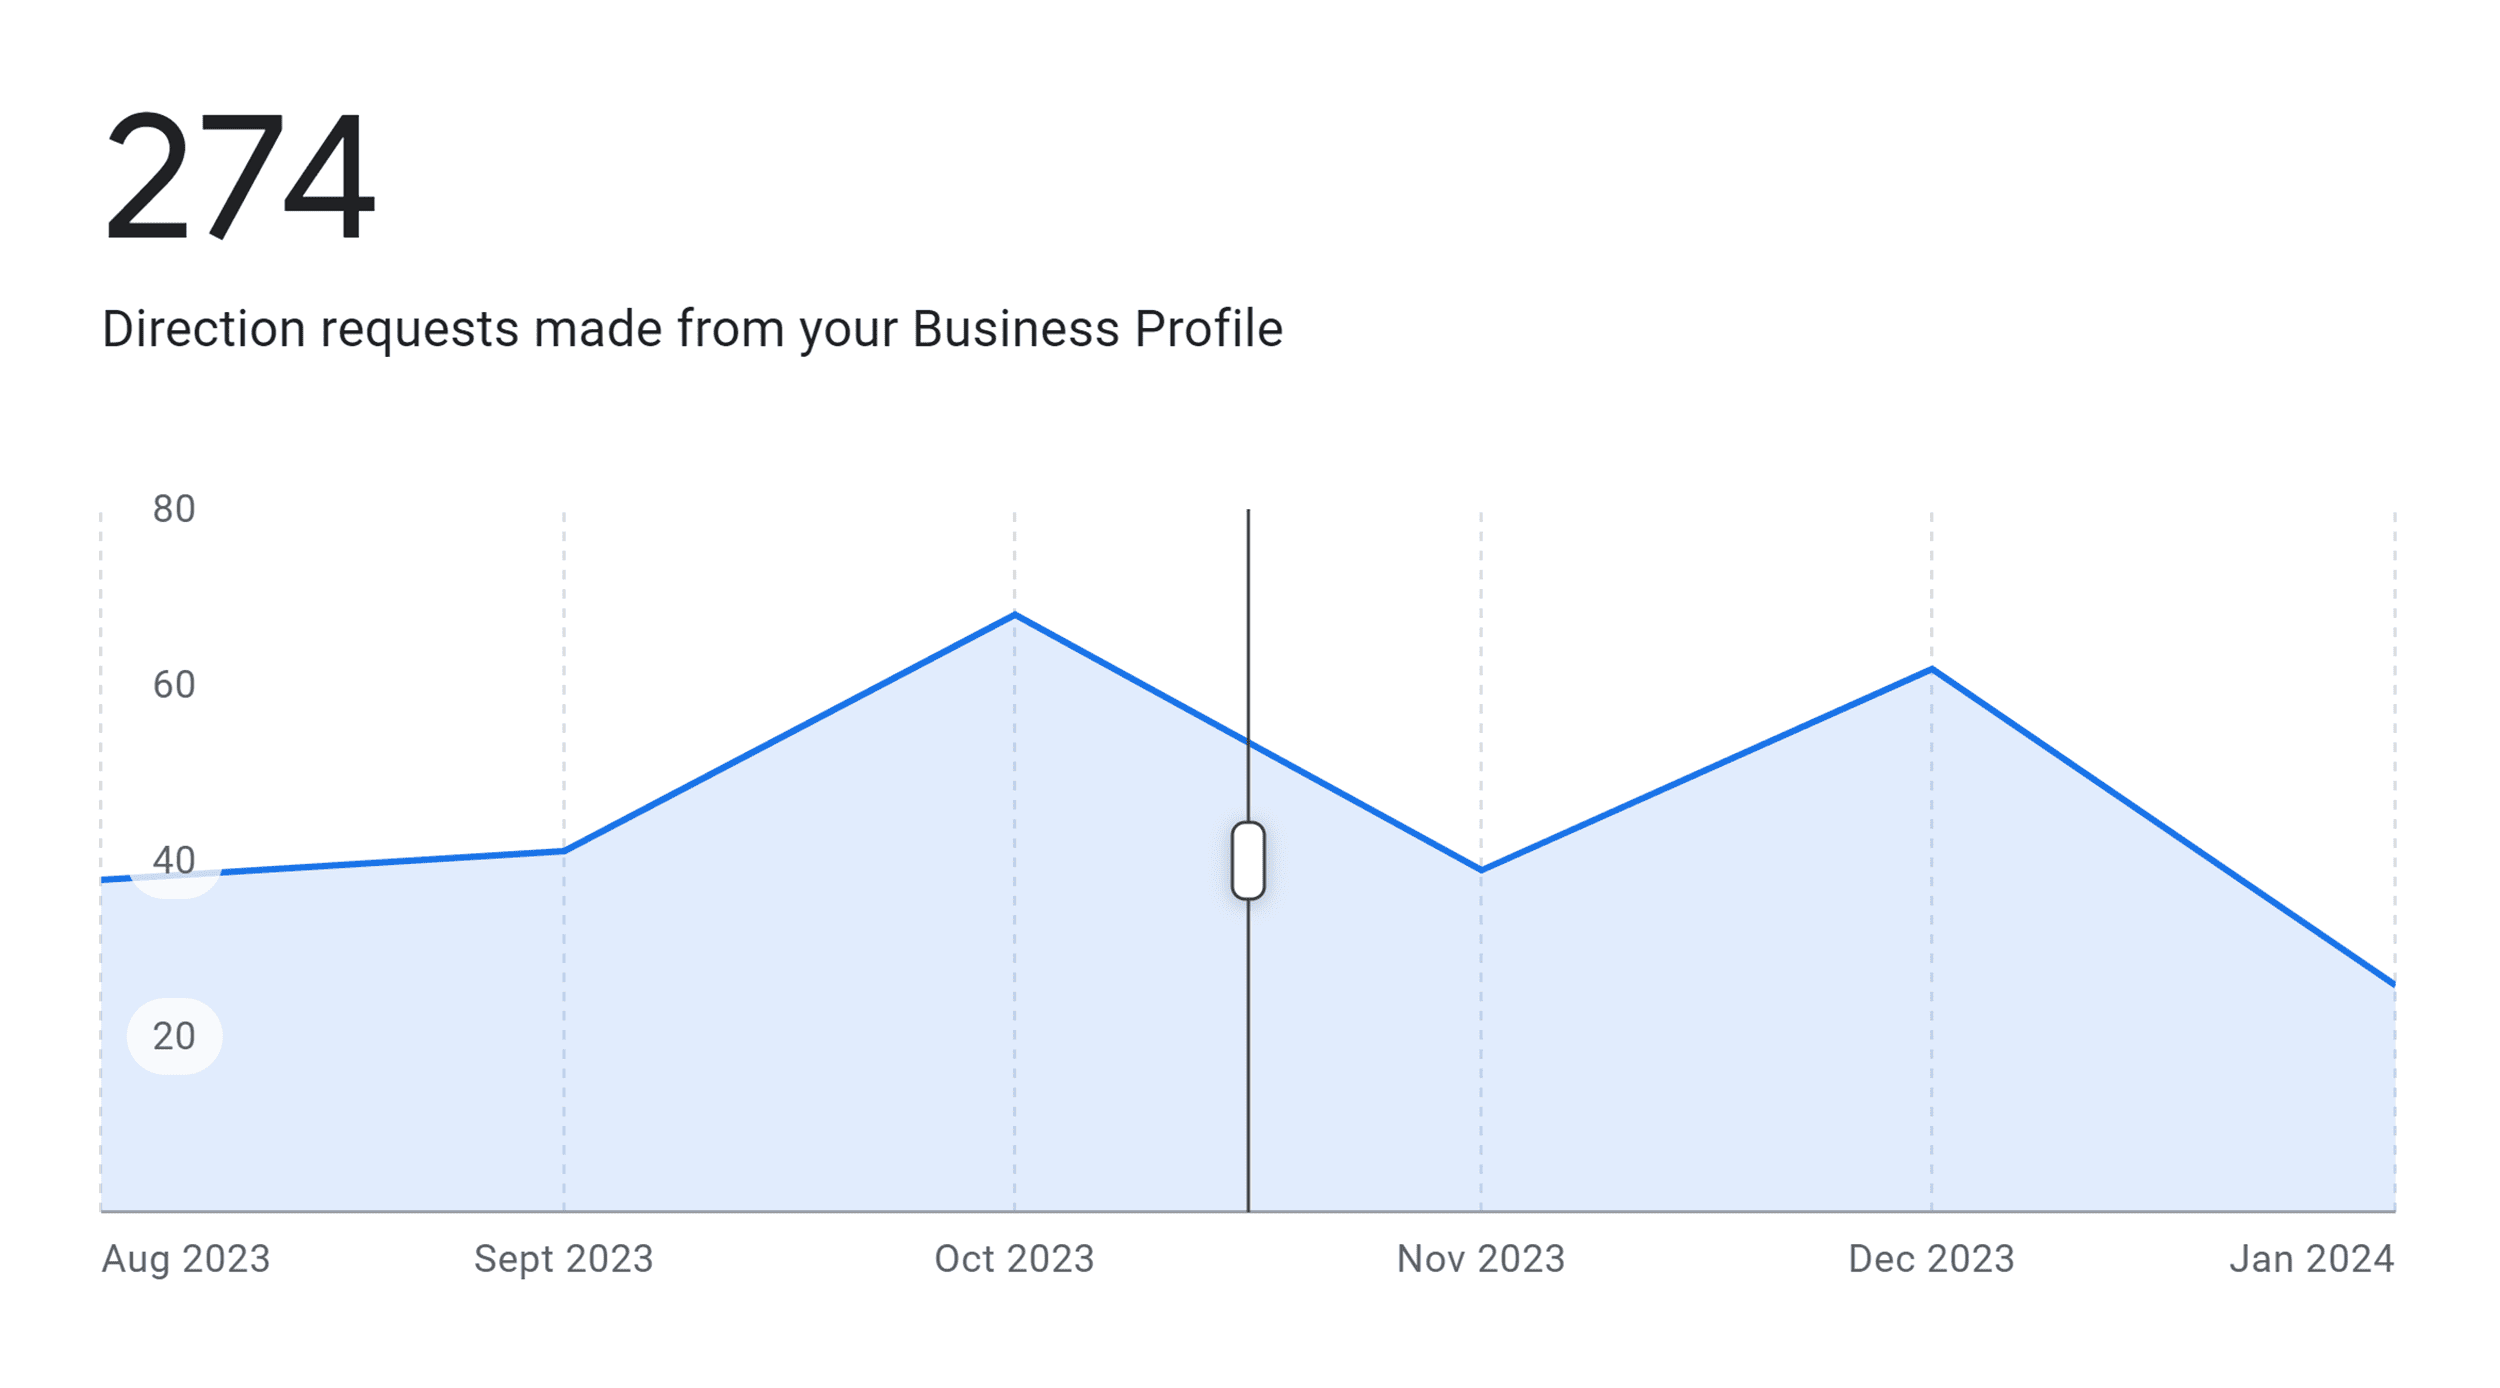The height and width of the screenshot is (1388, 2500).
Task: Click the Jan 2024 end of the blue line
Action: [x=2392, y=983]
